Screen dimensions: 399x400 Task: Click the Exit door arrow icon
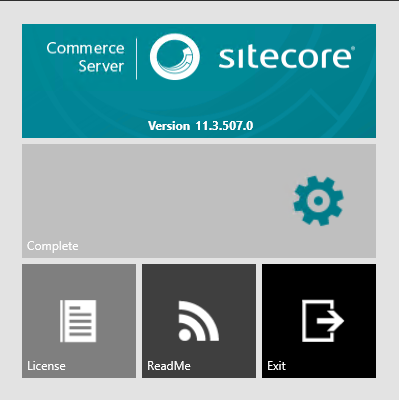click(x=323, y=321)
